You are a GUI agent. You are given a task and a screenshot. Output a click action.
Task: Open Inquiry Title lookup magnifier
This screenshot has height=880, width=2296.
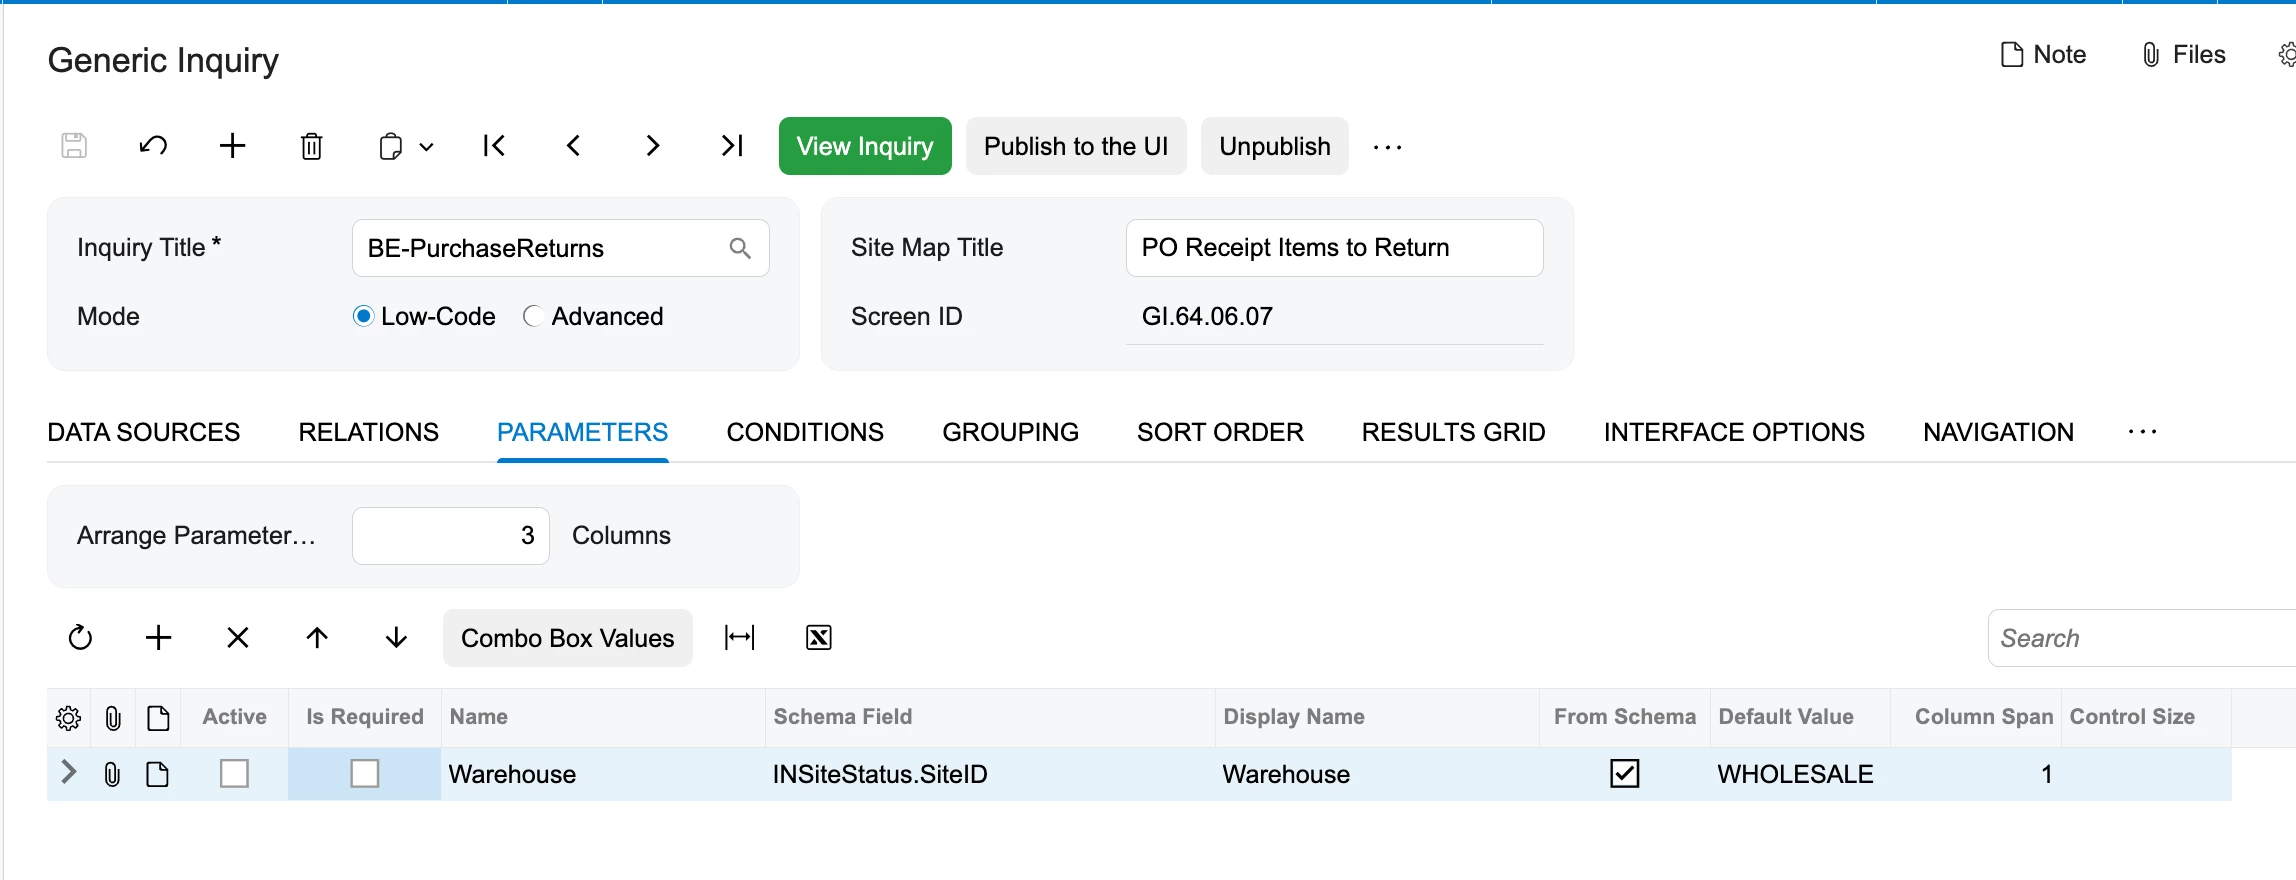tap(740, 248)
